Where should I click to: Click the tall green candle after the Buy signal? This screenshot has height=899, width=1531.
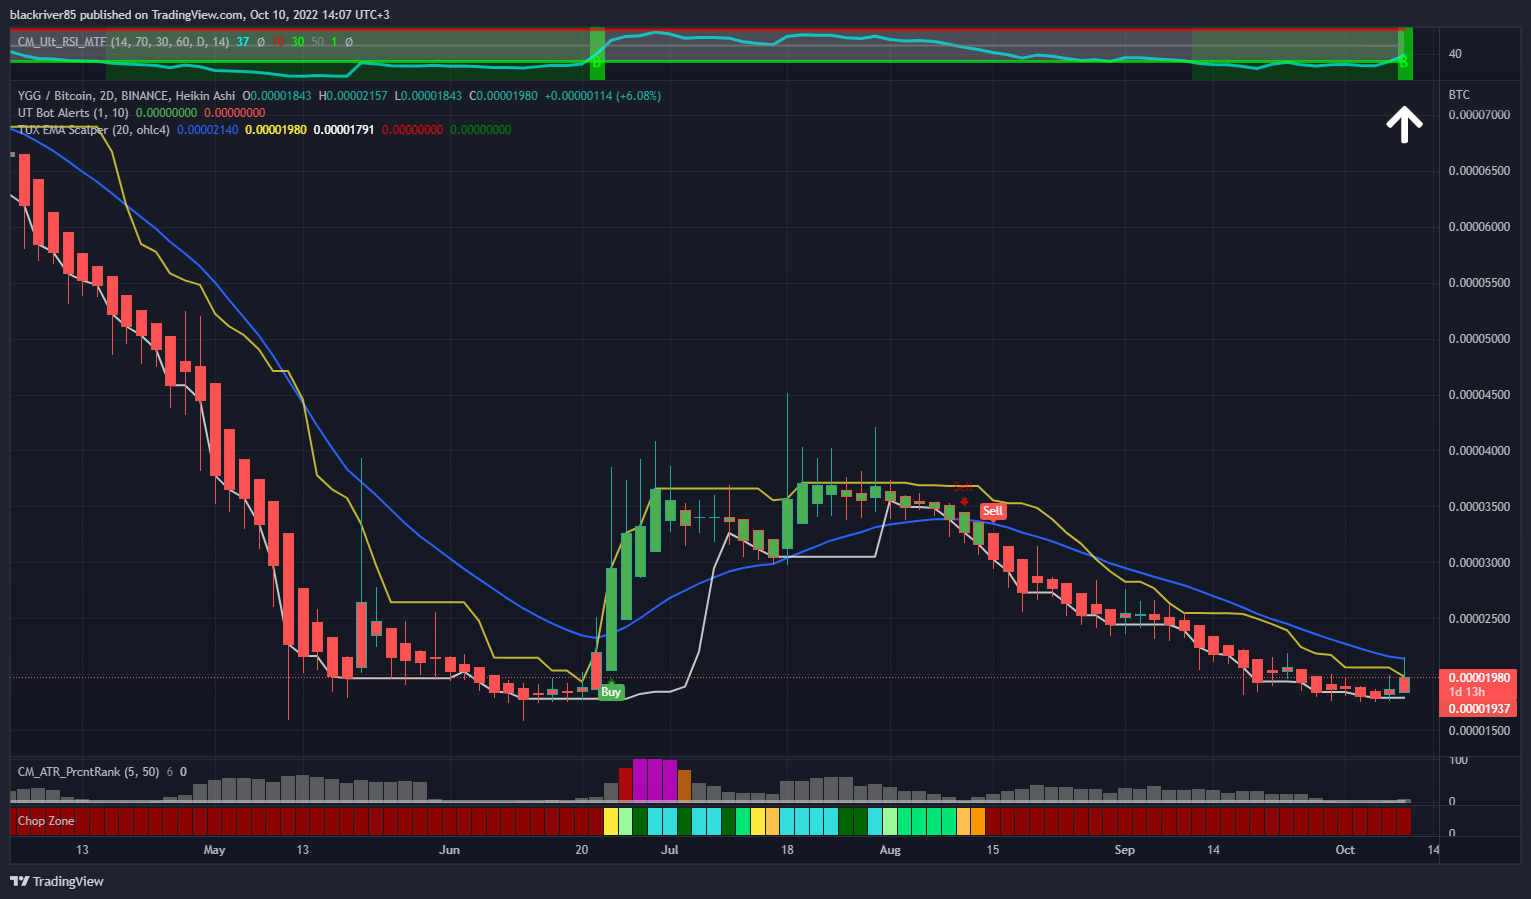tap(611, 619)
